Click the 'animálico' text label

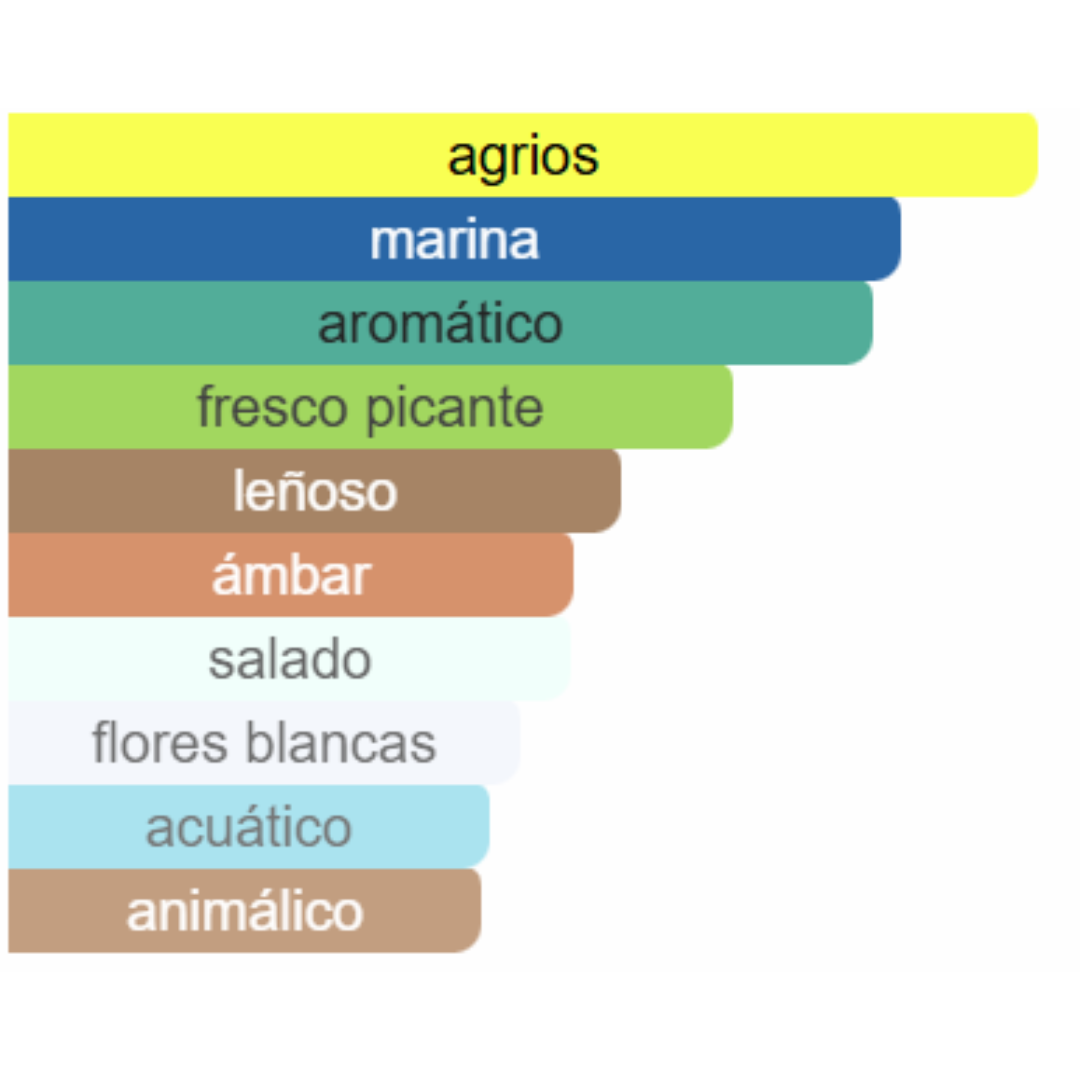click(x=245, y=911)
